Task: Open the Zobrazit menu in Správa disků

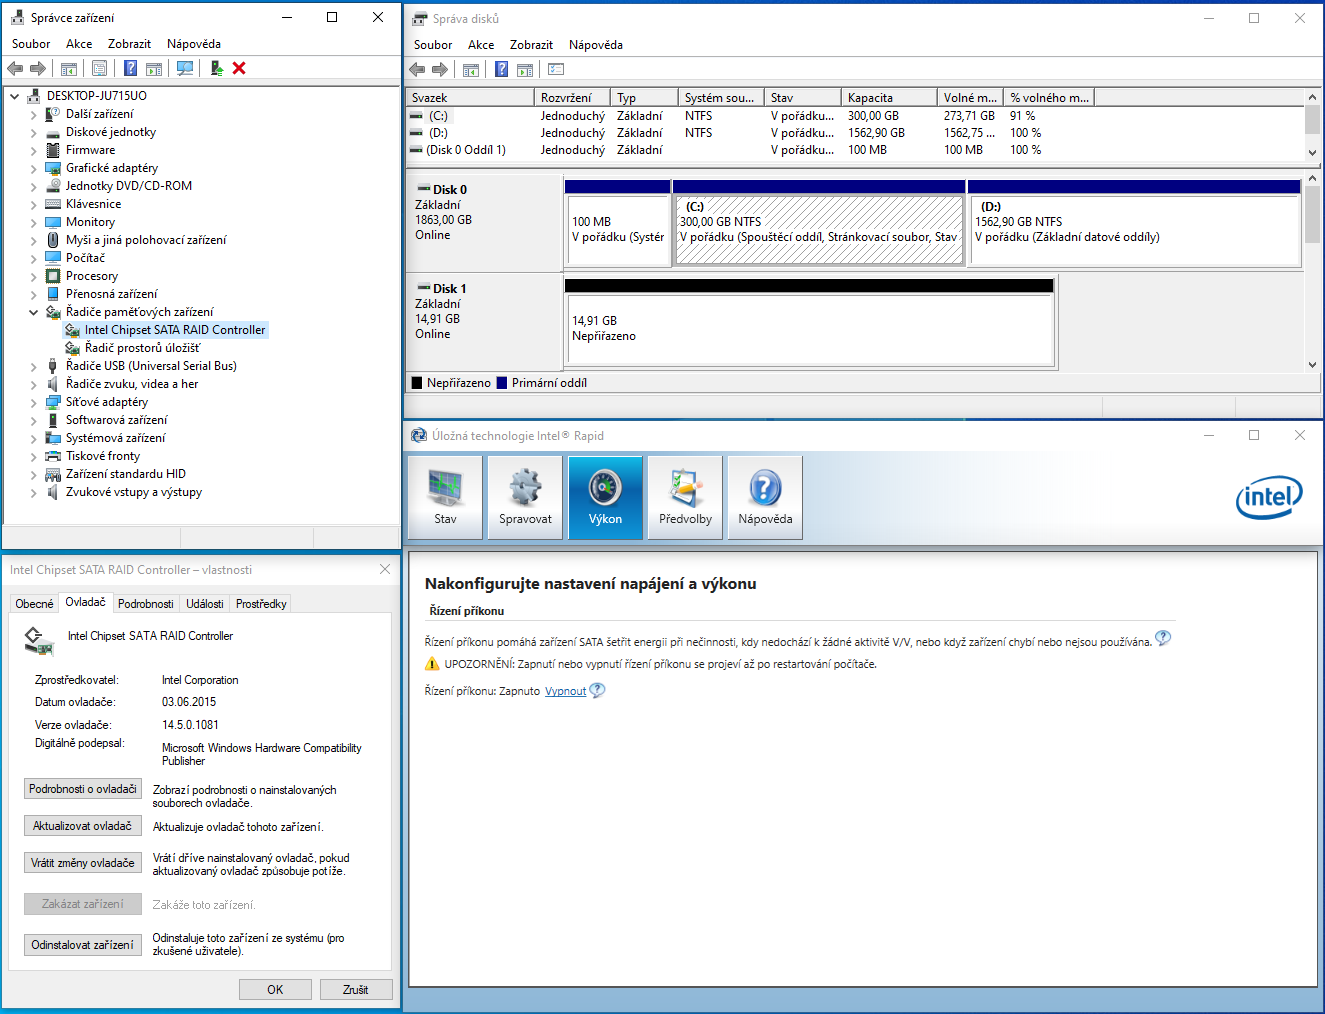Action: (x=531, y=45)
